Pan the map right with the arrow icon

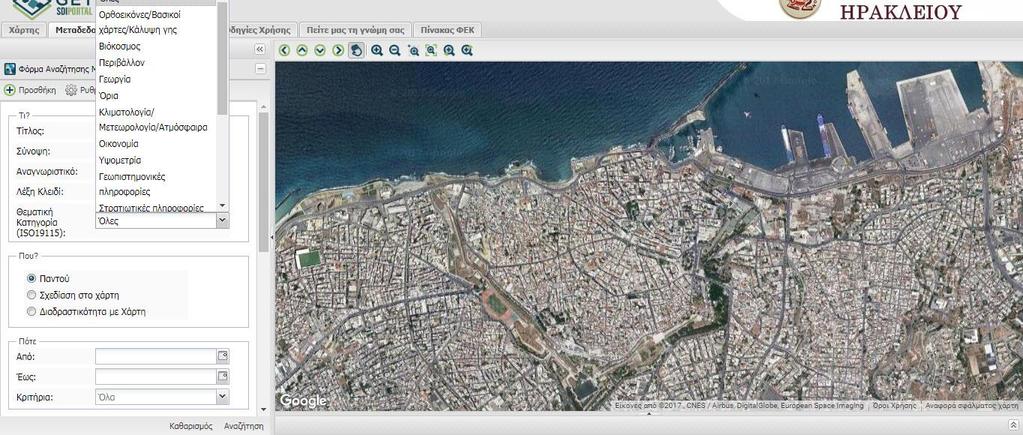click(338, 50)
